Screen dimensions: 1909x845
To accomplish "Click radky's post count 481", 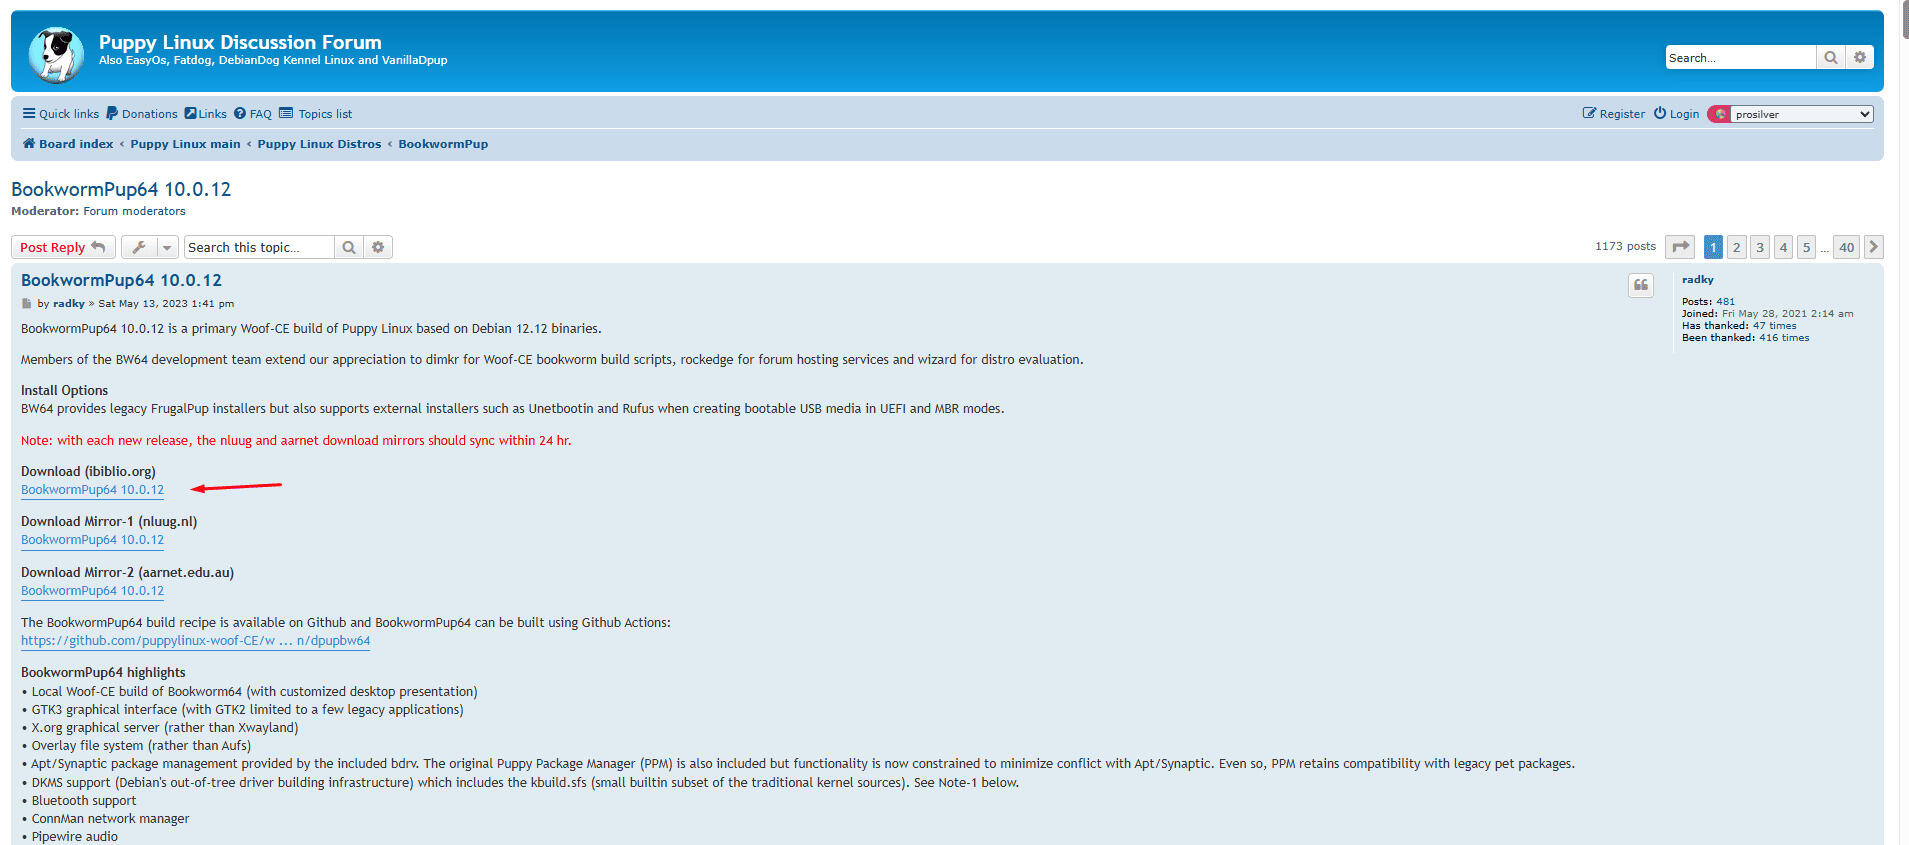I will tap(1725, 301).
